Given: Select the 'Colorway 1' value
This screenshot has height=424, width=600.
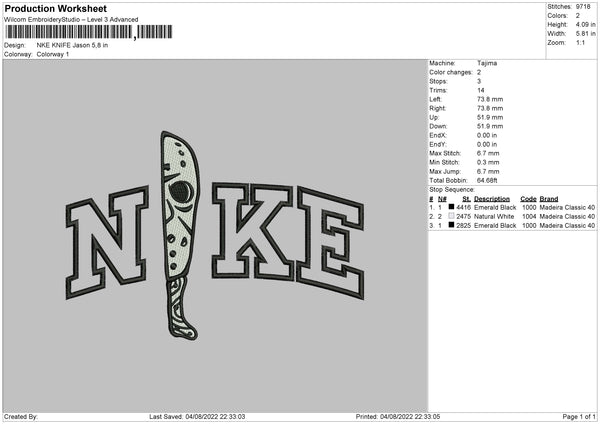Looking at the screenshot, I should (x=53, y=54).
